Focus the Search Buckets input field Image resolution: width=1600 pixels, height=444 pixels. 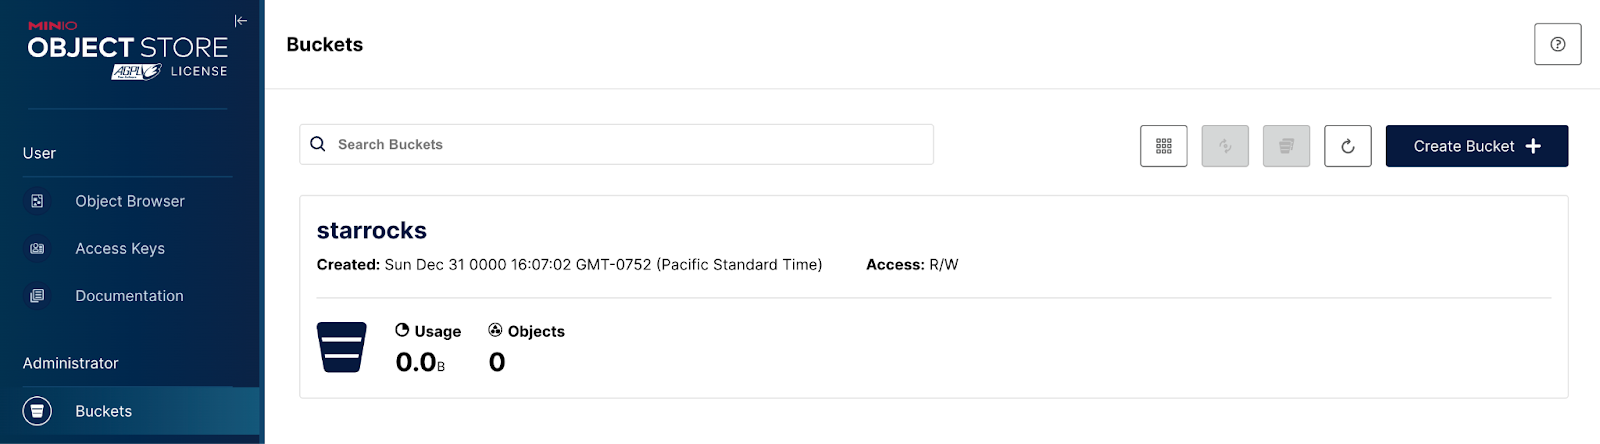(x=630, y=145)
